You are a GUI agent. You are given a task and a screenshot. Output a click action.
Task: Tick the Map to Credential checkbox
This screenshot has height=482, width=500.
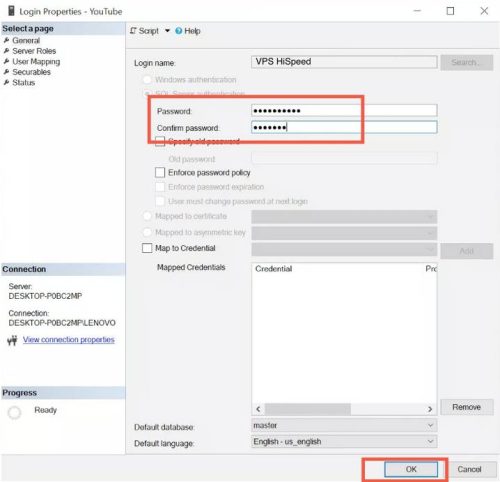(x=147, y=248)
